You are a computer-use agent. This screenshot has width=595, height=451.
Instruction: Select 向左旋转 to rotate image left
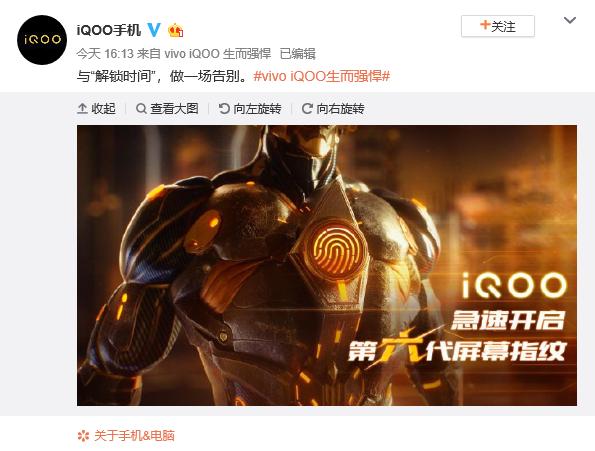[250, 109]
